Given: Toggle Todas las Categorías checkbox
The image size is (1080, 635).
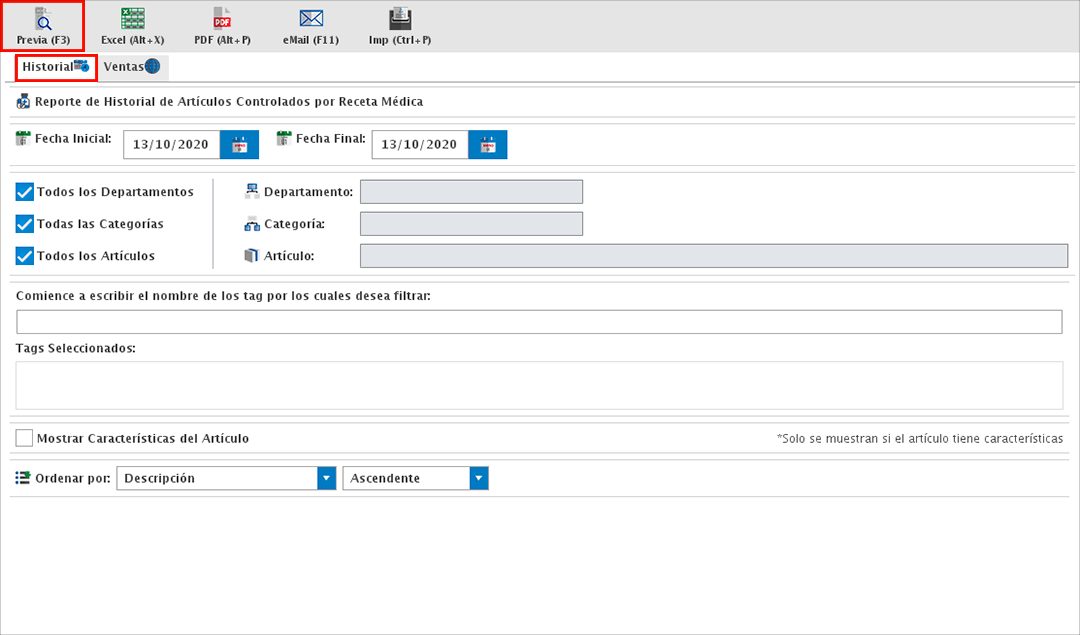Looking at the screenshot, I should (x=25, y=224).
